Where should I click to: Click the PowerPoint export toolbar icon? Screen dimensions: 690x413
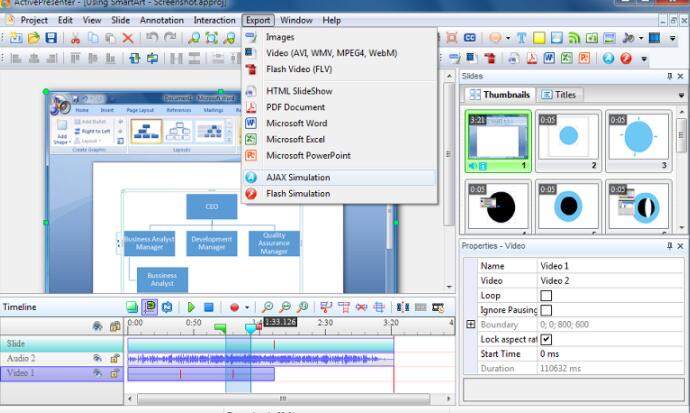pos(584,58)
